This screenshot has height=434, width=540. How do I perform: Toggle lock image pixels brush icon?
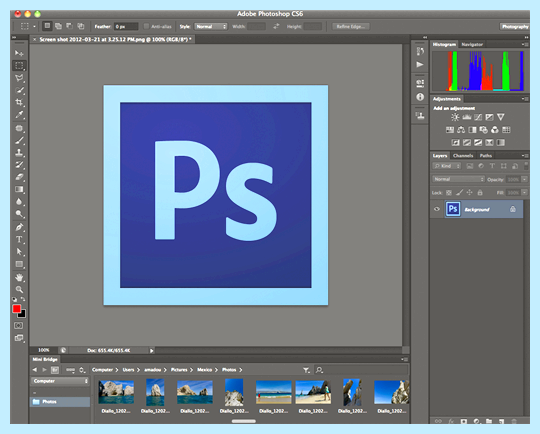point(459,193)
